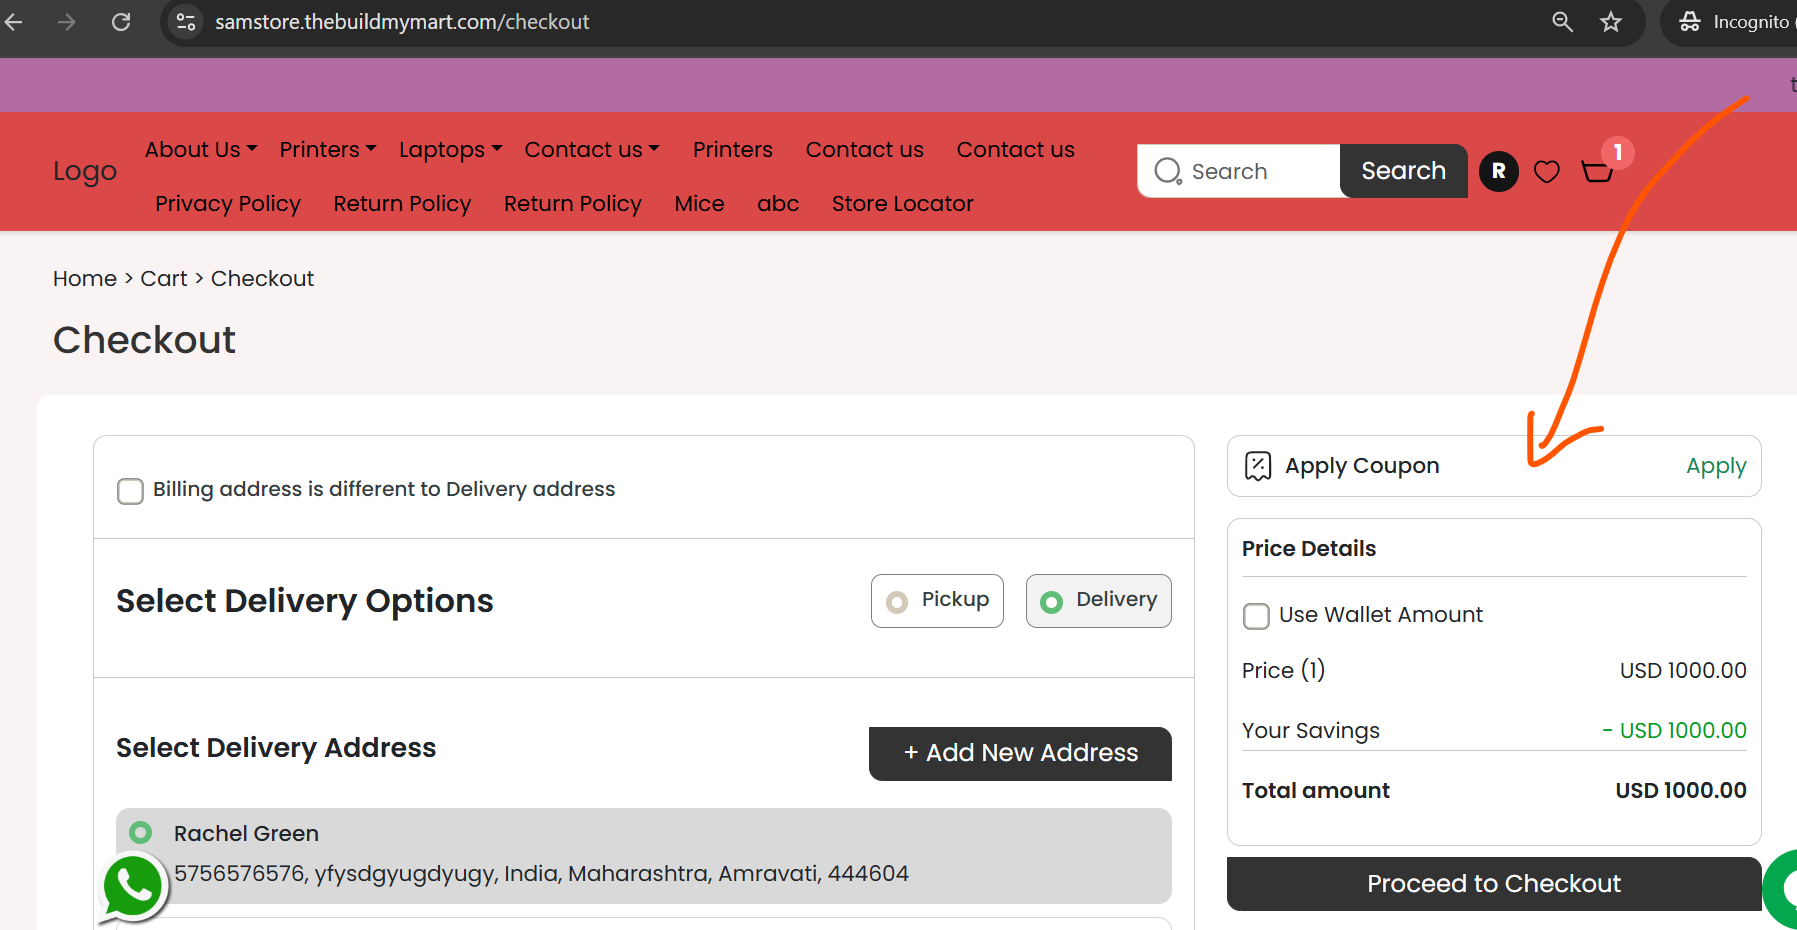This screenshot has height=930, width=1797.
Task: Open the browser zoom magnifier icon
Action: point(1562,22)
